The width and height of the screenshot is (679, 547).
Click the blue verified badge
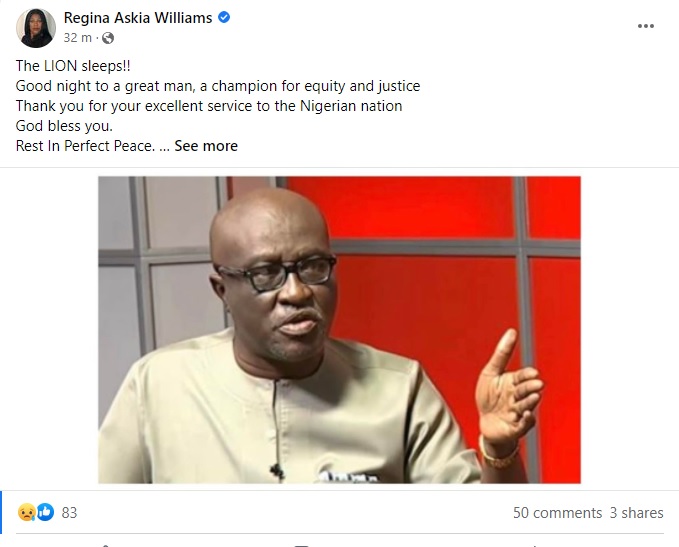pos(224,17)
